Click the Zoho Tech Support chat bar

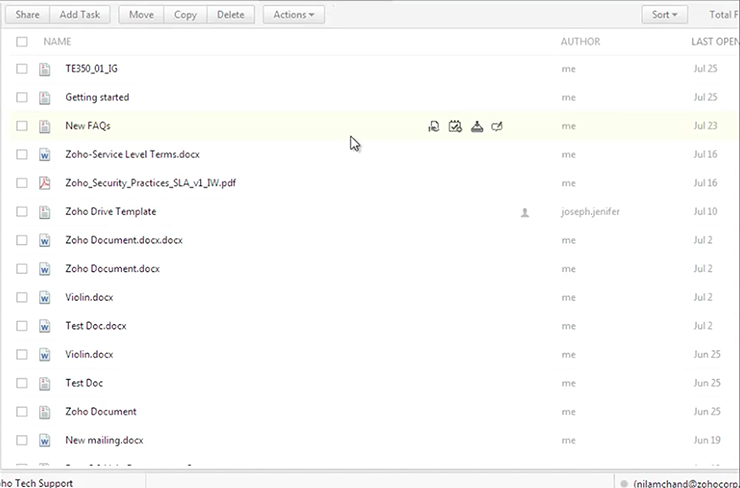click(73, 481)
